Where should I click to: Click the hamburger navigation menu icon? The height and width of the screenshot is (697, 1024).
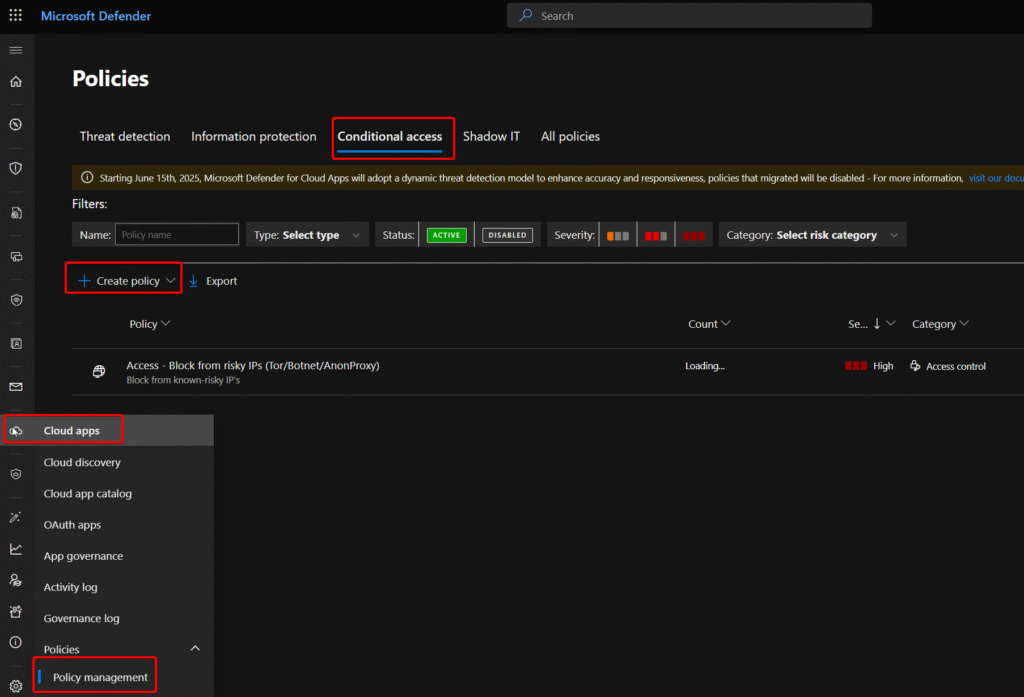(15, 50)
